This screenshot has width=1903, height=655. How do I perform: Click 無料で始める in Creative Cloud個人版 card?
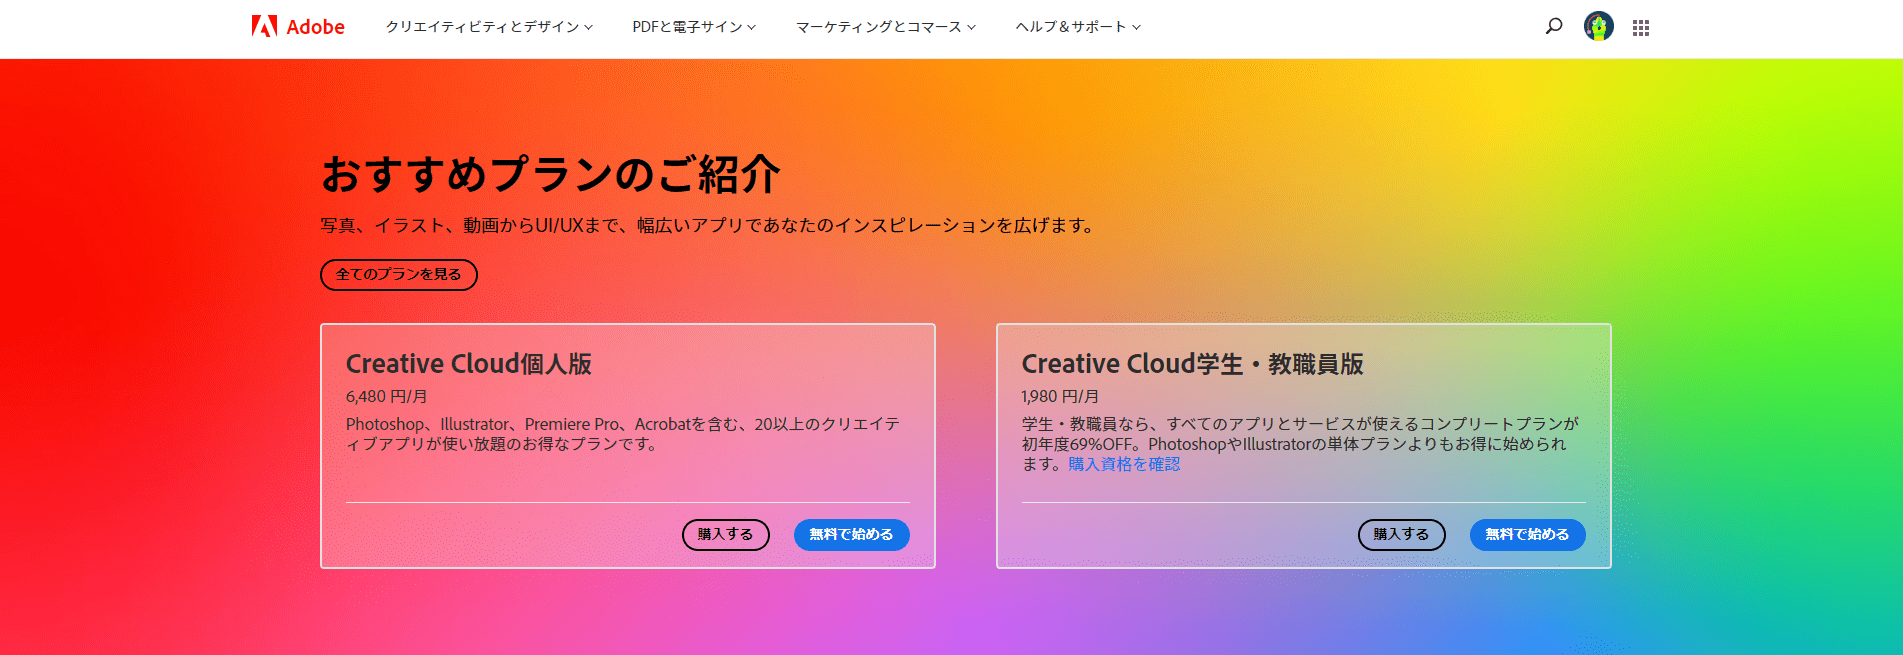852,535
